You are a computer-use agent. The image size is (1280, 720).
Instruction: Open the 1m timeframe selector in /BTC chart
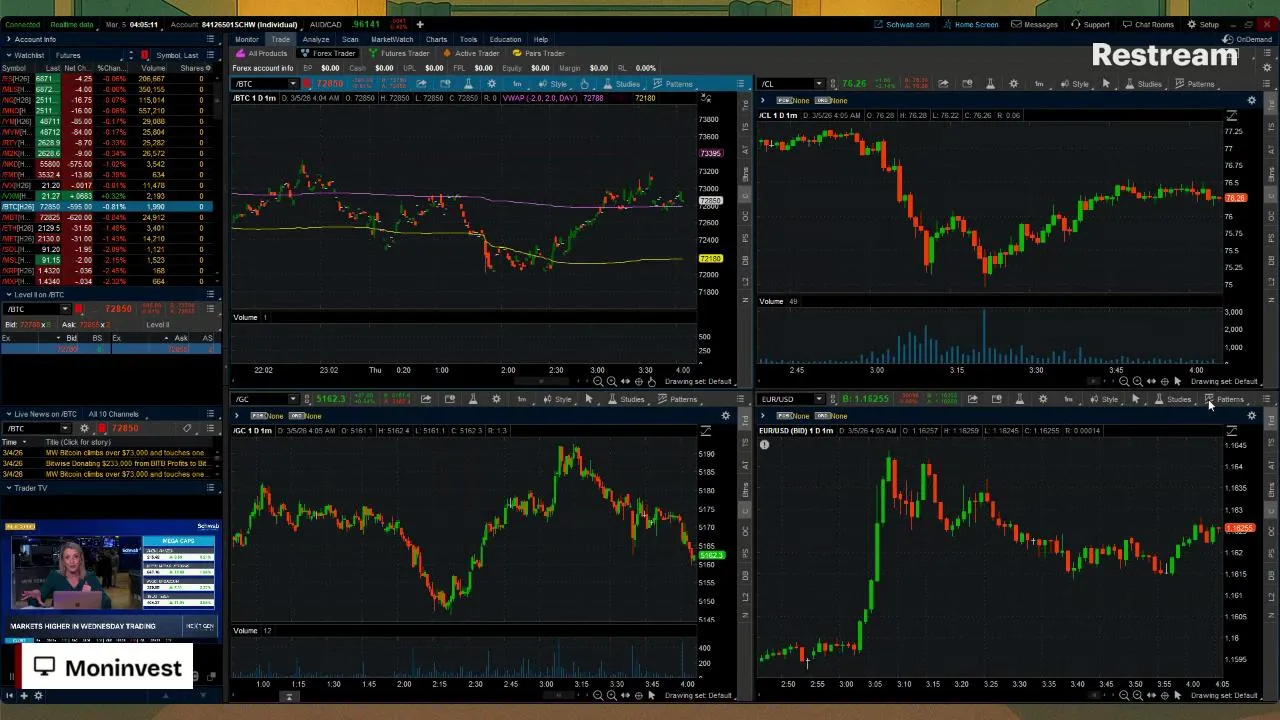(x=517, y=84)
